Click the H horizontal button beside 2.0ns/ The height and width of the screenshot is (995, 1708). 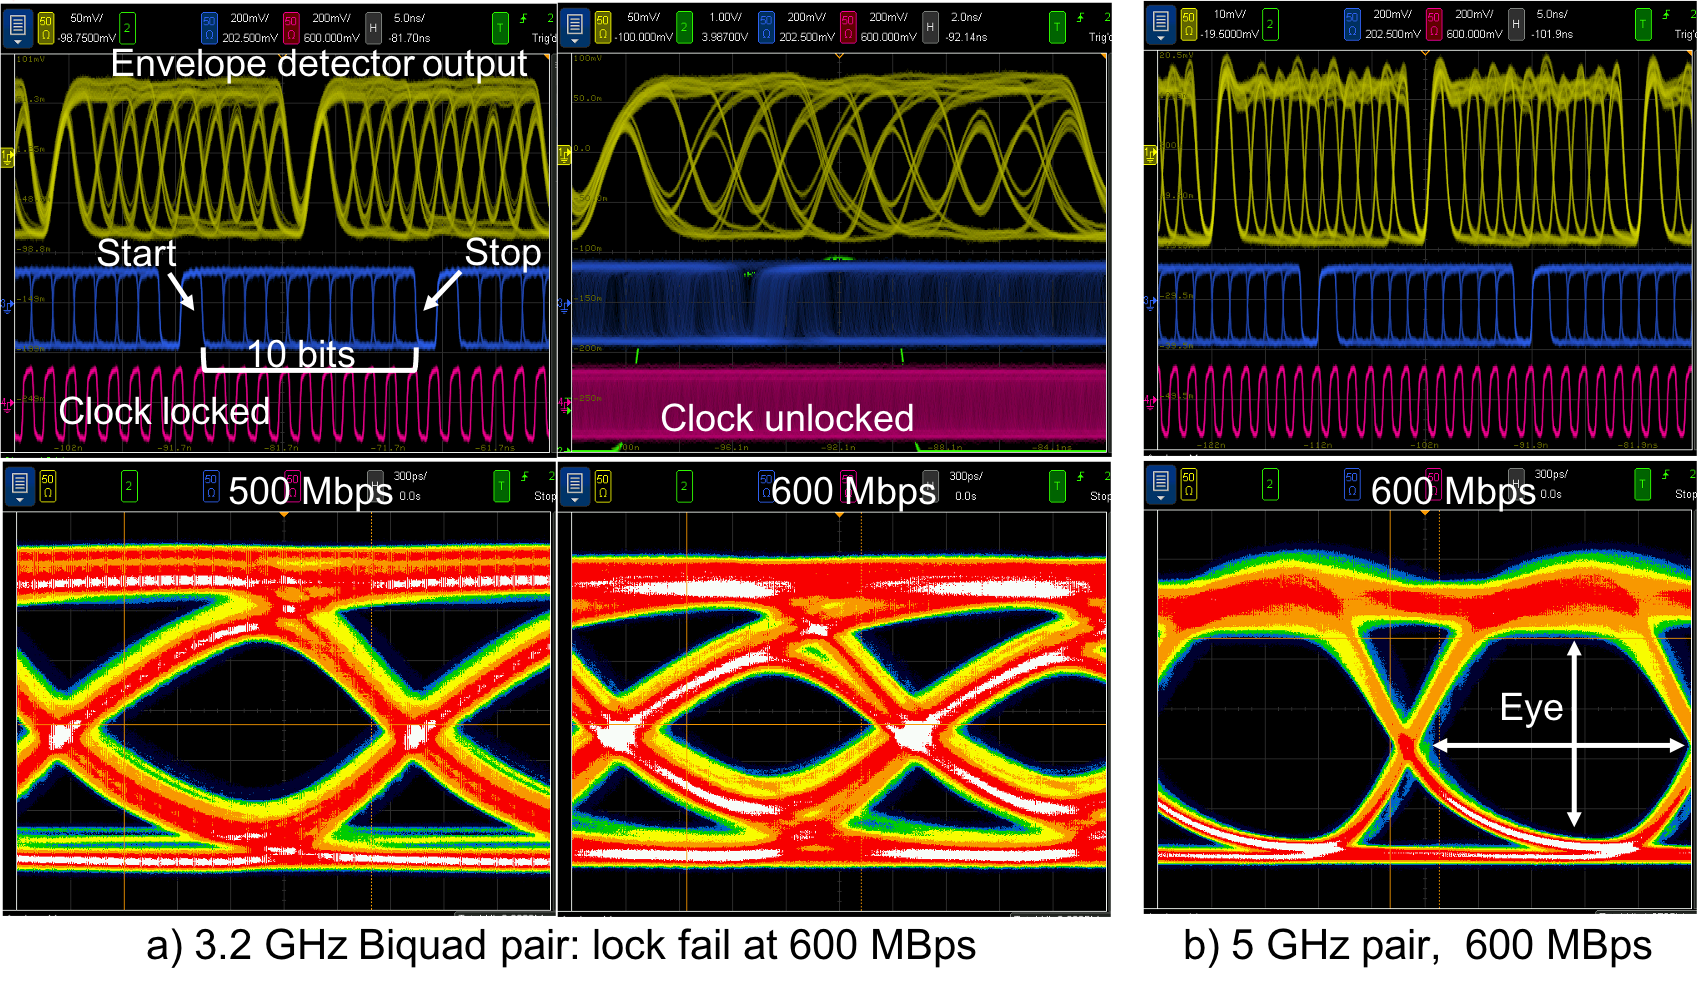coord(930,27)
